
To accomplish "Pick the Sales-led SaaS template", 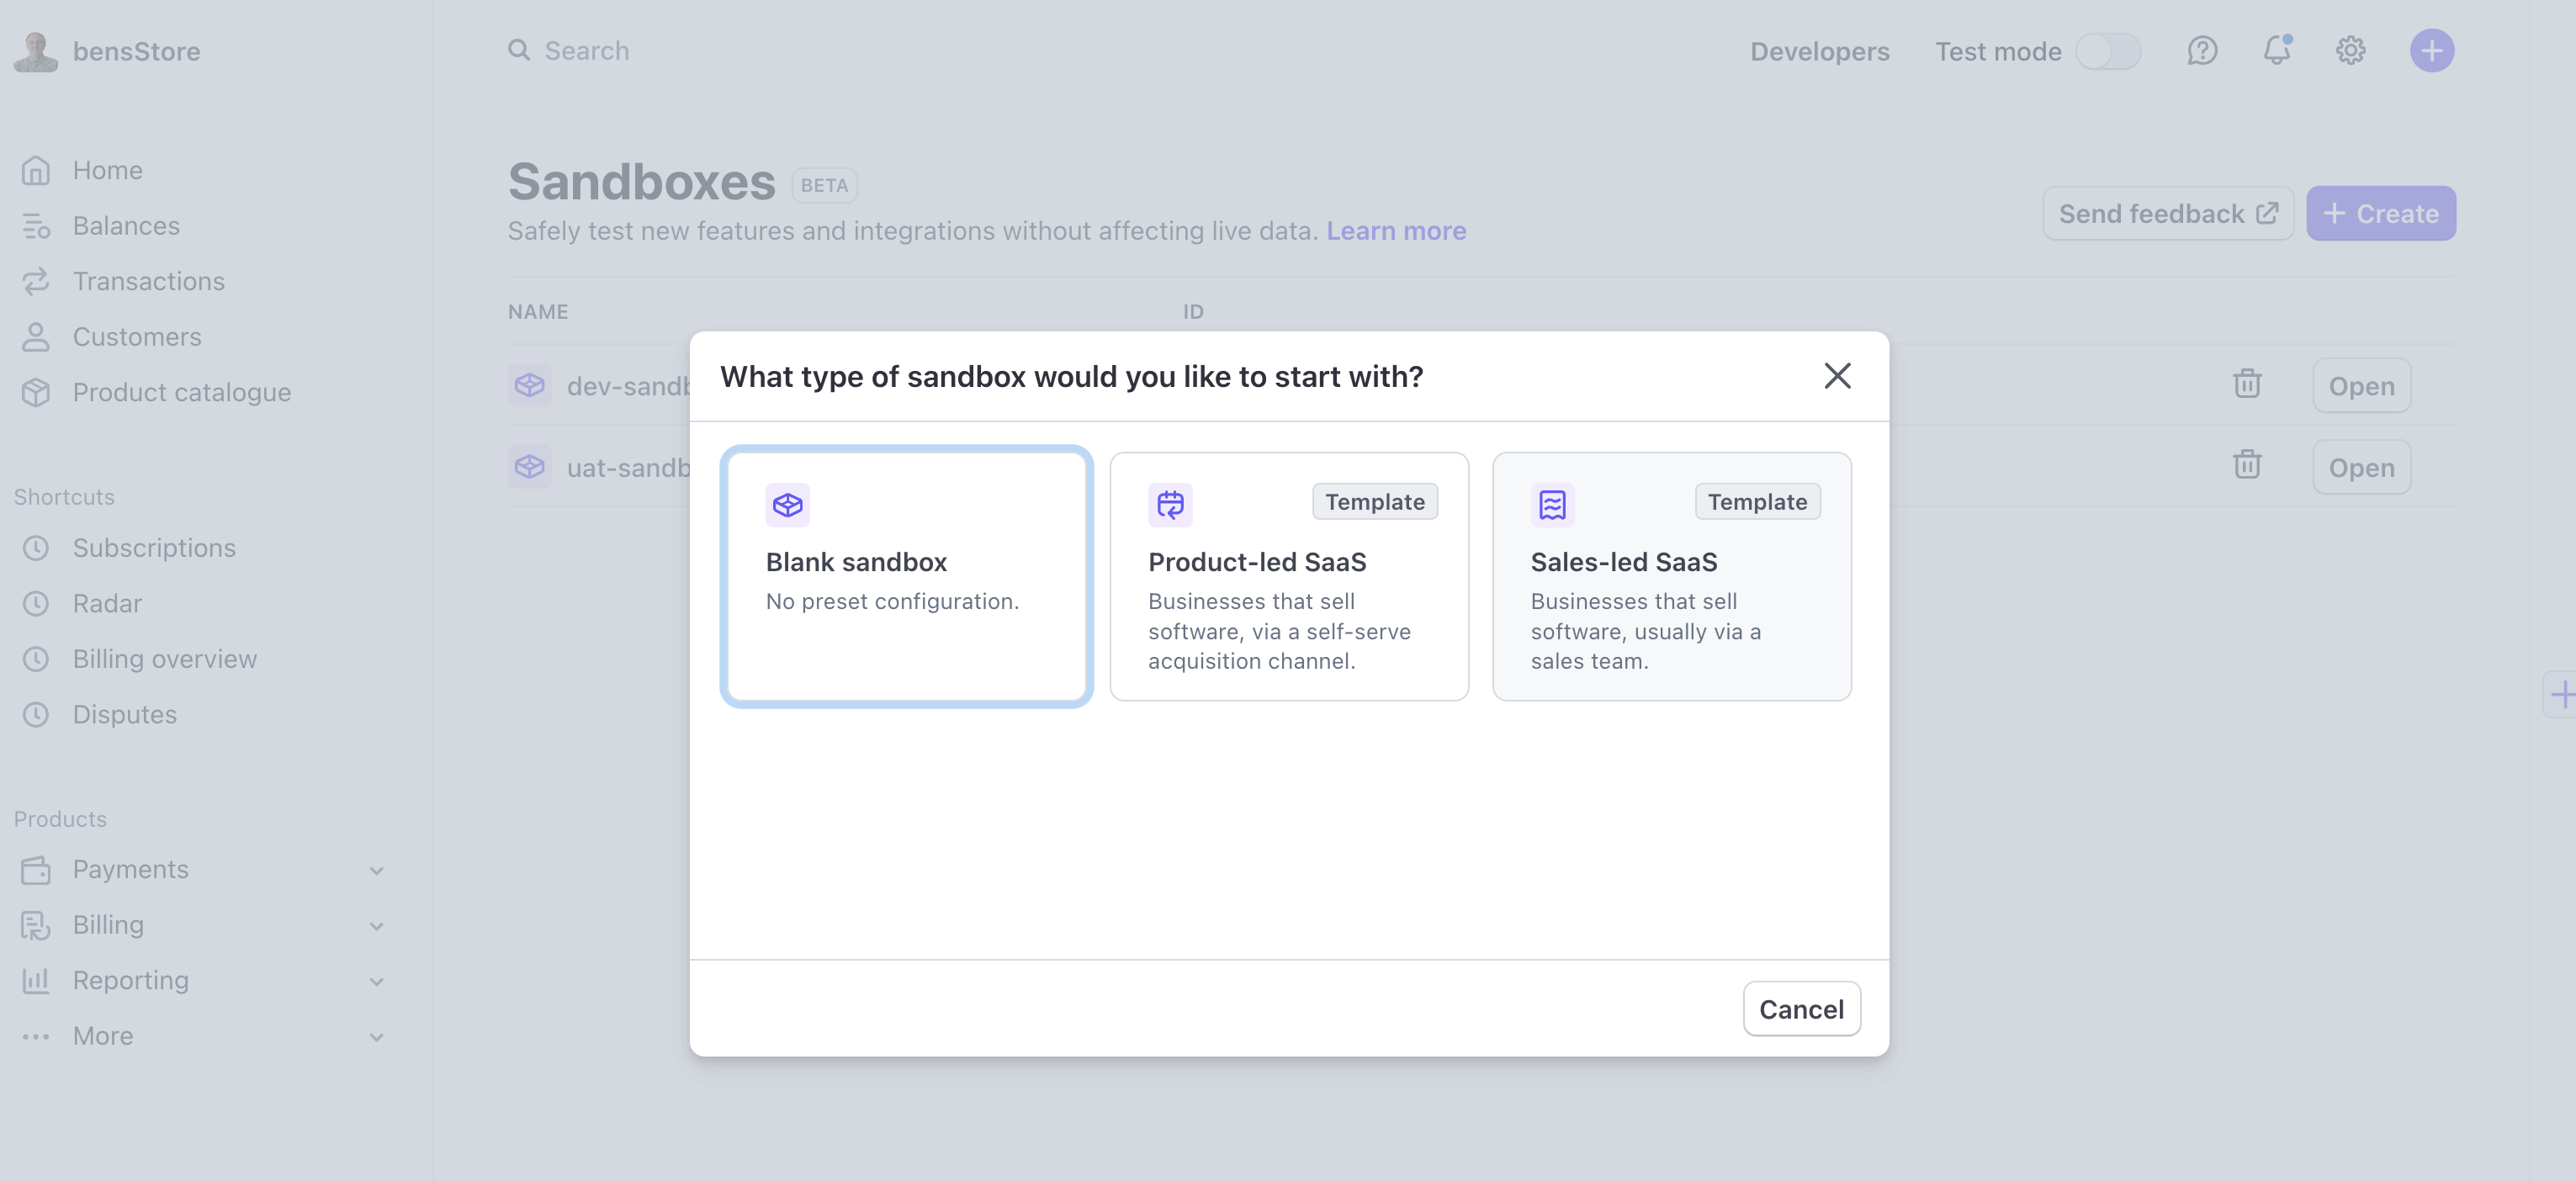I will point(1671,576).
